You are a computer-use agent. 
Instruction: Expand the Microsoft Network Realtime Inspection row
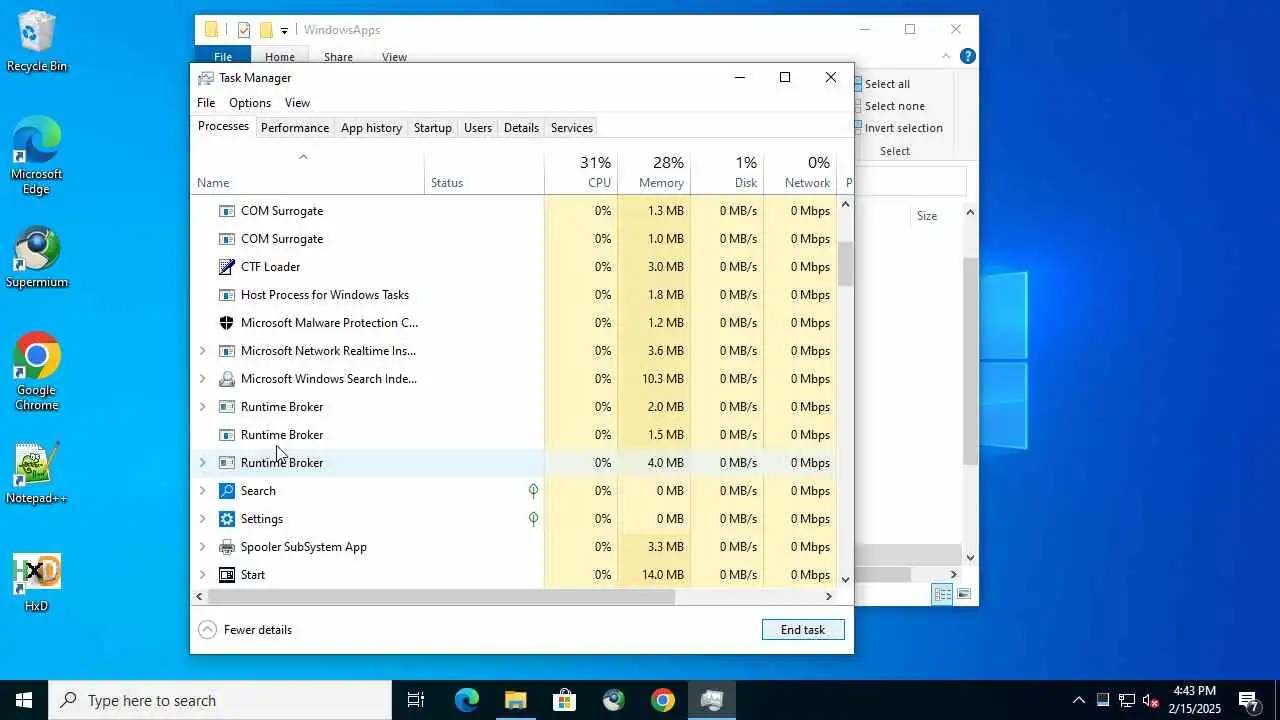pos(202,351)
